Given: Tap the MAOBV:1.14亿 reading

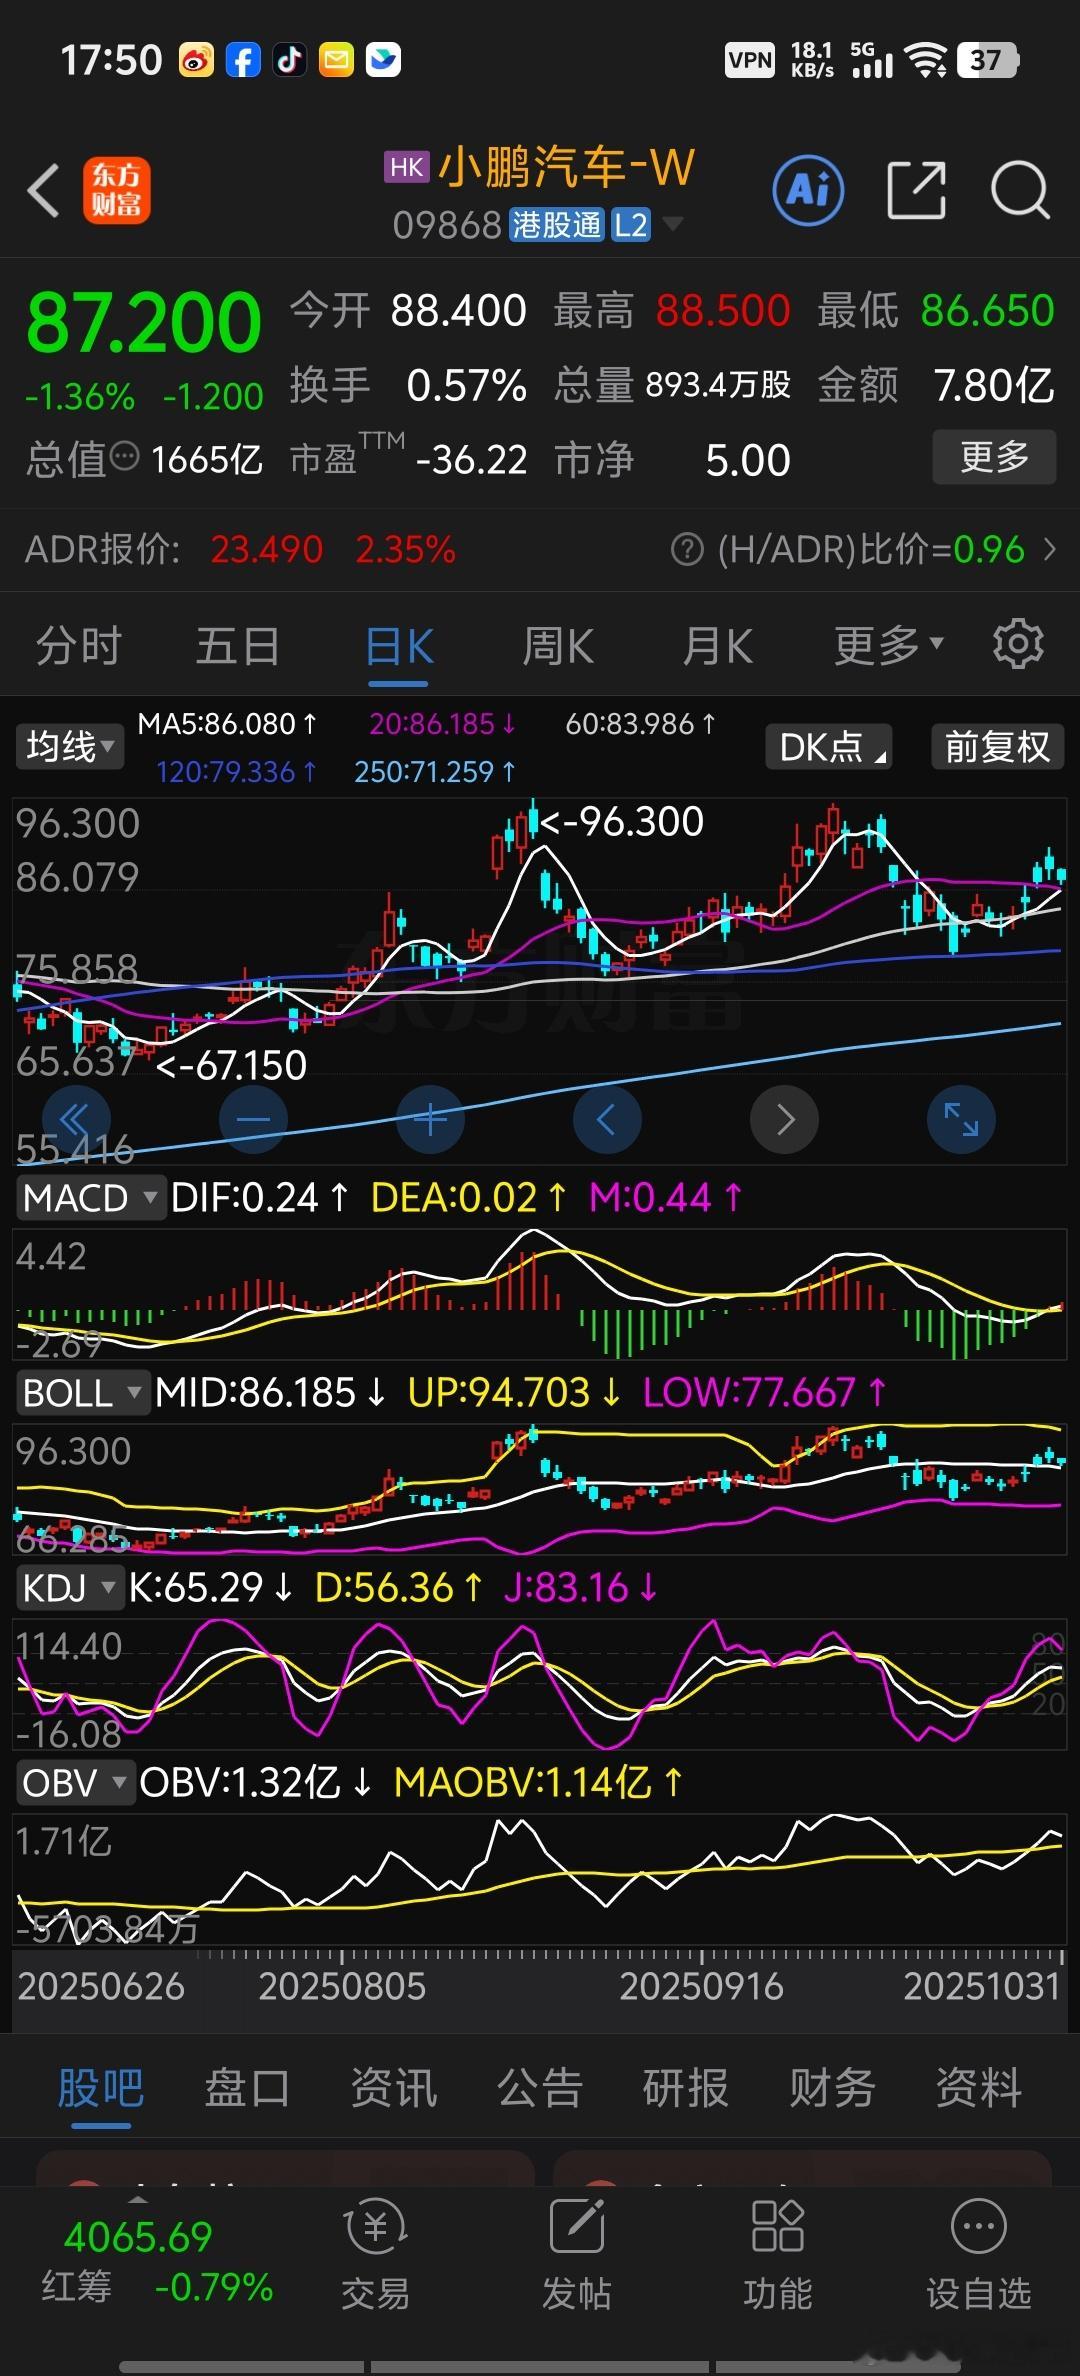Looking at the screenshot, I should coord(538,1782).
